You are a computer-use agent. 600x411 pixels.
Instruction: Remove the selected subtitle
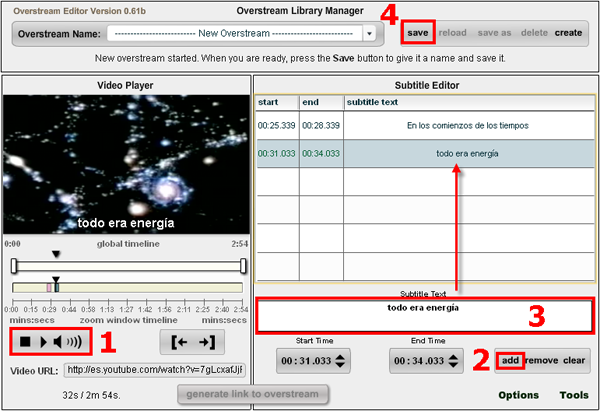point(541,360)
